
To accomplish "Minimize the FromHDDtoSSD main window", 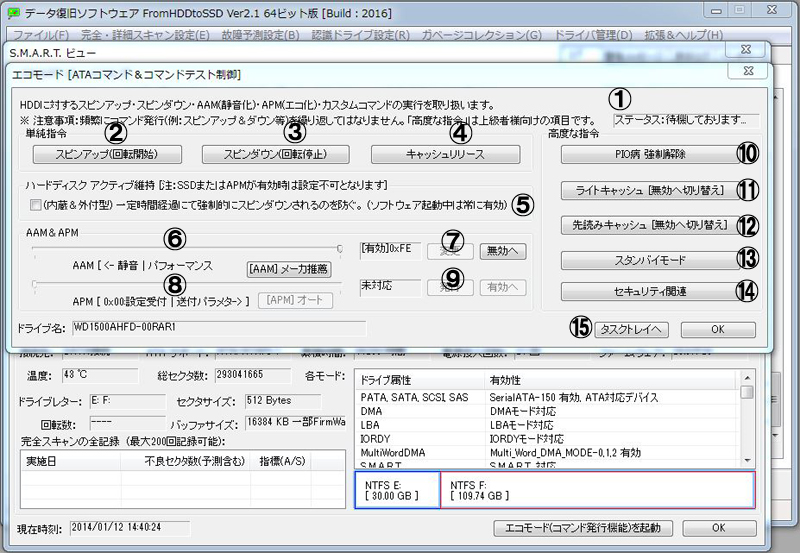I will [x=717, y=11].
